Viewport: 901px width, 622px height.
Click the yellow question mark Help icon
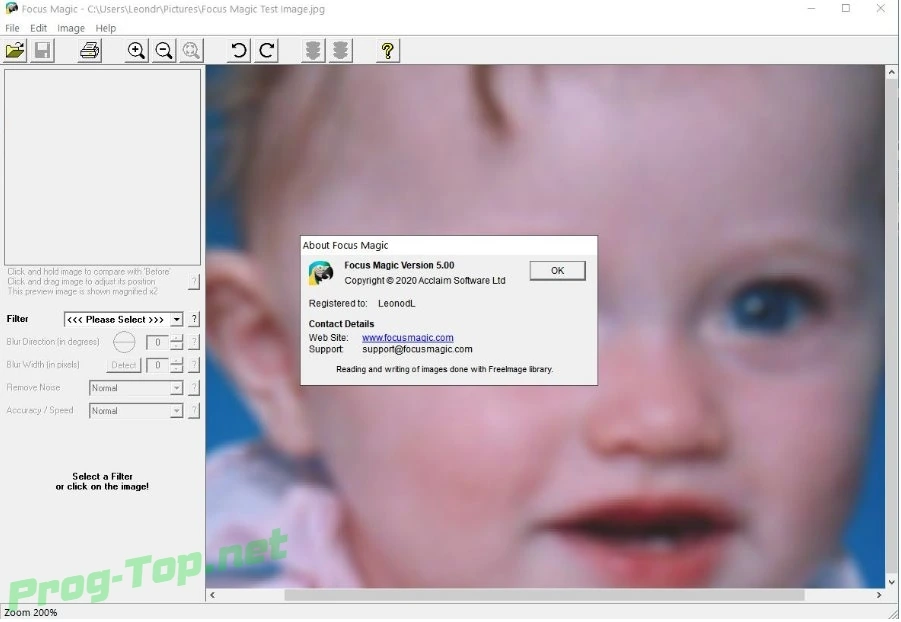[x=387, y=51]
